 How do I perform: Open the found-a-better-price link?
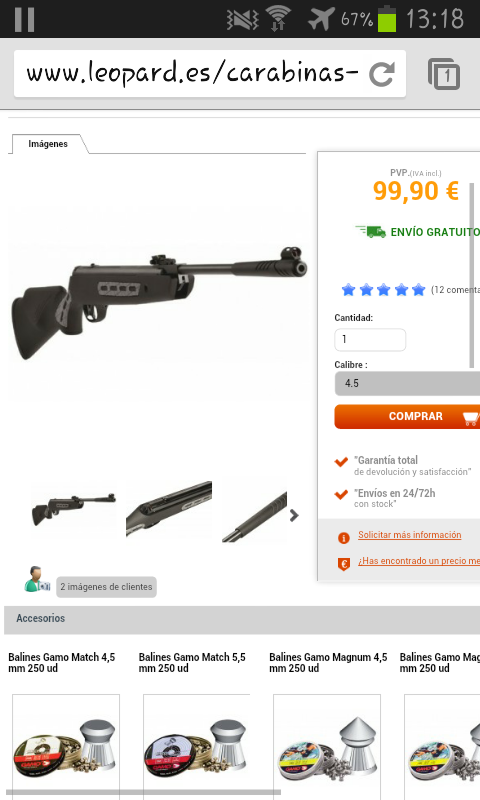[x=419, y=561]
